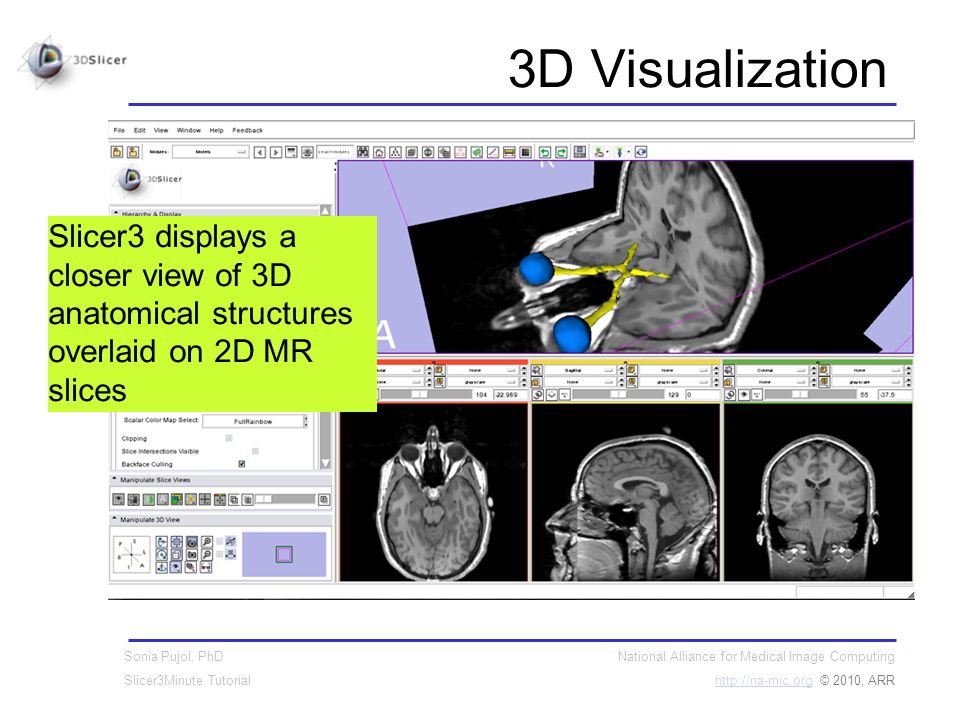Screen dimensions: 960x720
Task: Collapse the Manipulate 3D View panel
Action: (114, 519)
